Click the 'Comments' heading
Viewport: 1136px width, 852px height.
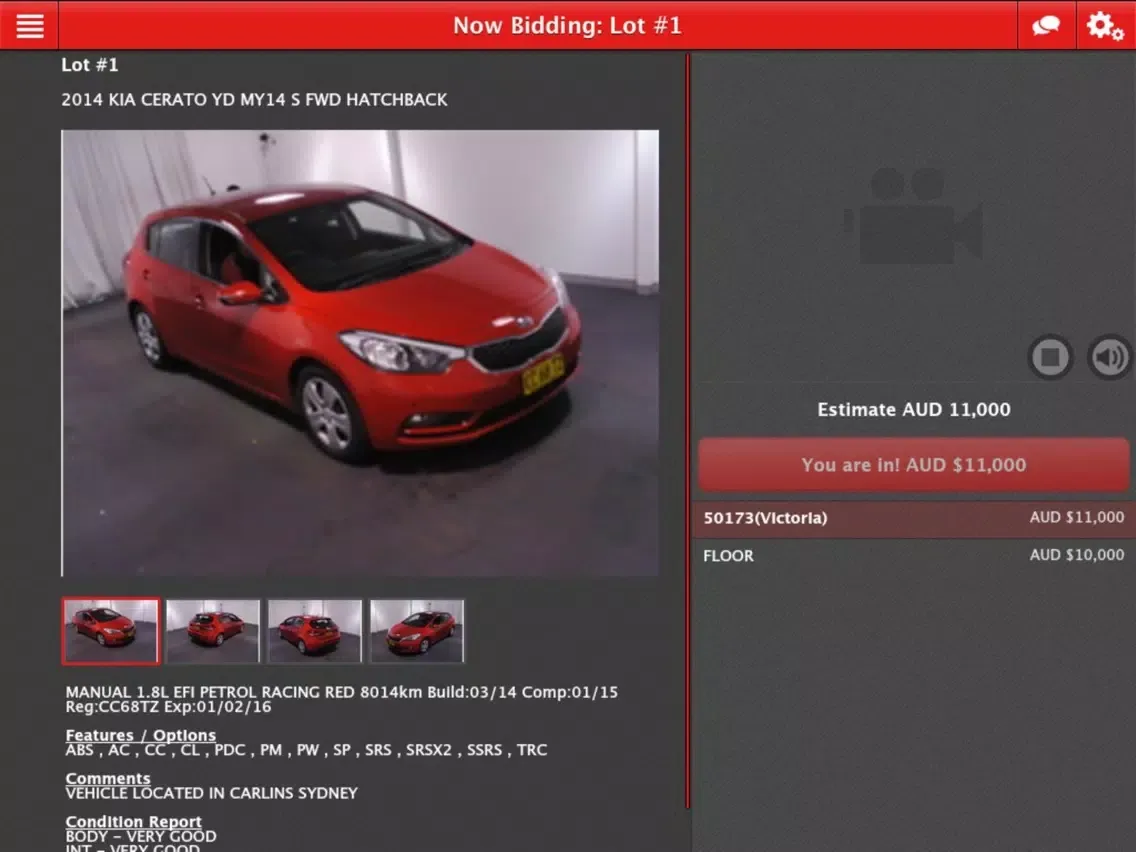coord(108,778)
